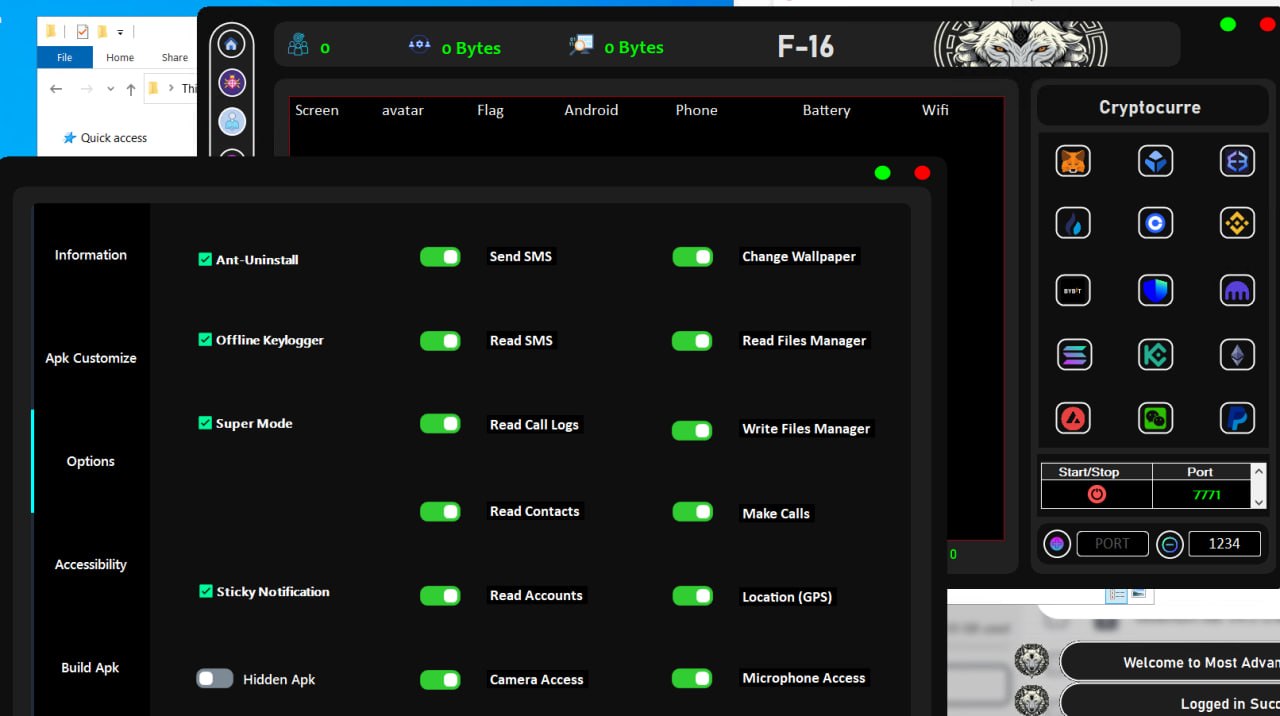
Task: Select the Options tab
Action: [91, 461]
